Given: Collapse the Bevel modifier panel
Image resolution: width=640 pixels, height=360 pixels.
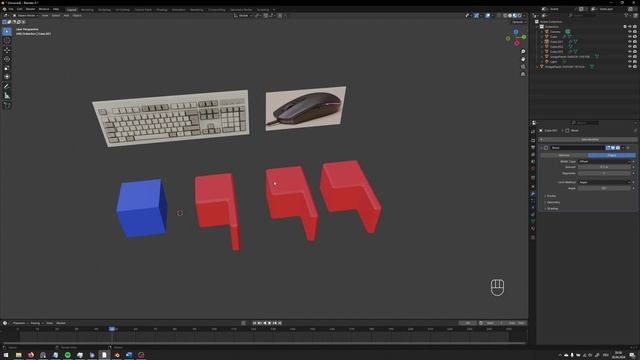Looking at the screenshot, I should (x=542, y=148).
